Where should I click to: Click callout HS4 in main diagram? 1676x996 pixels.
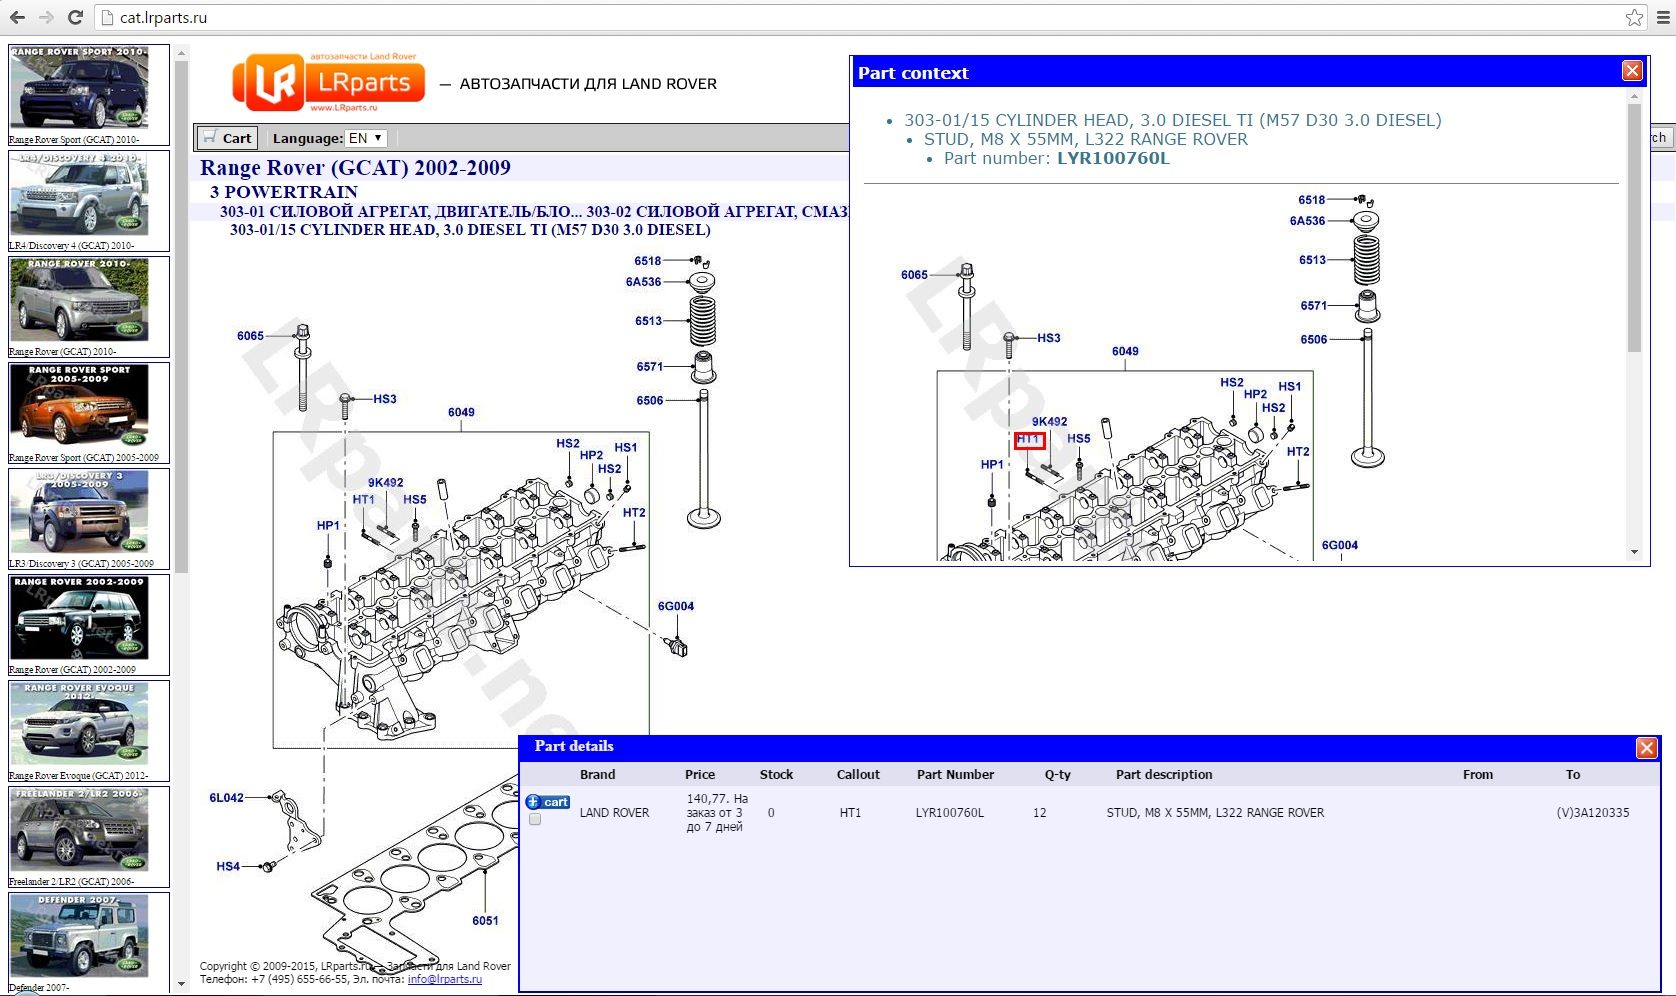pyautogui.click(x=228, y=866)
